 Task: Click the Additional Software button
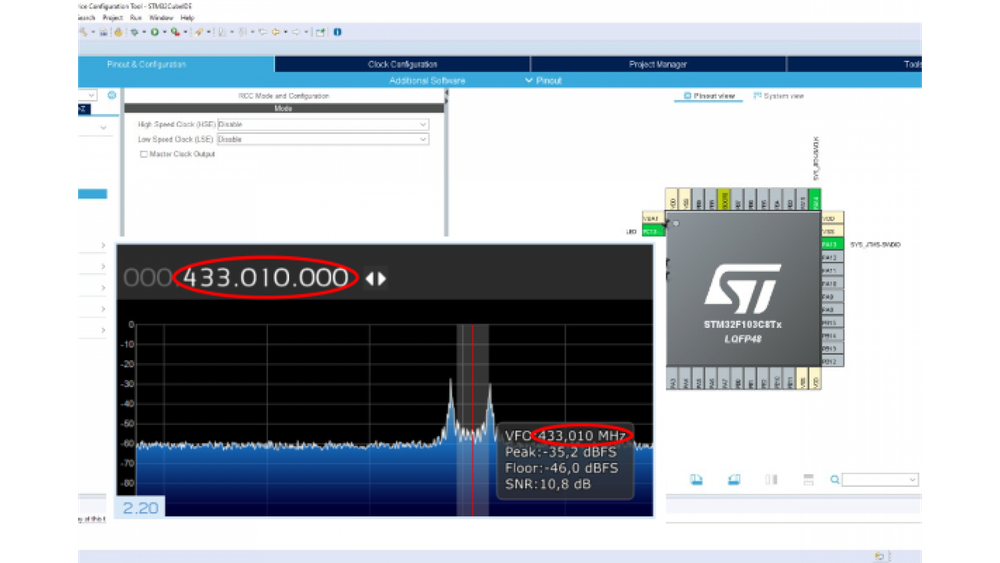[427, 80]
